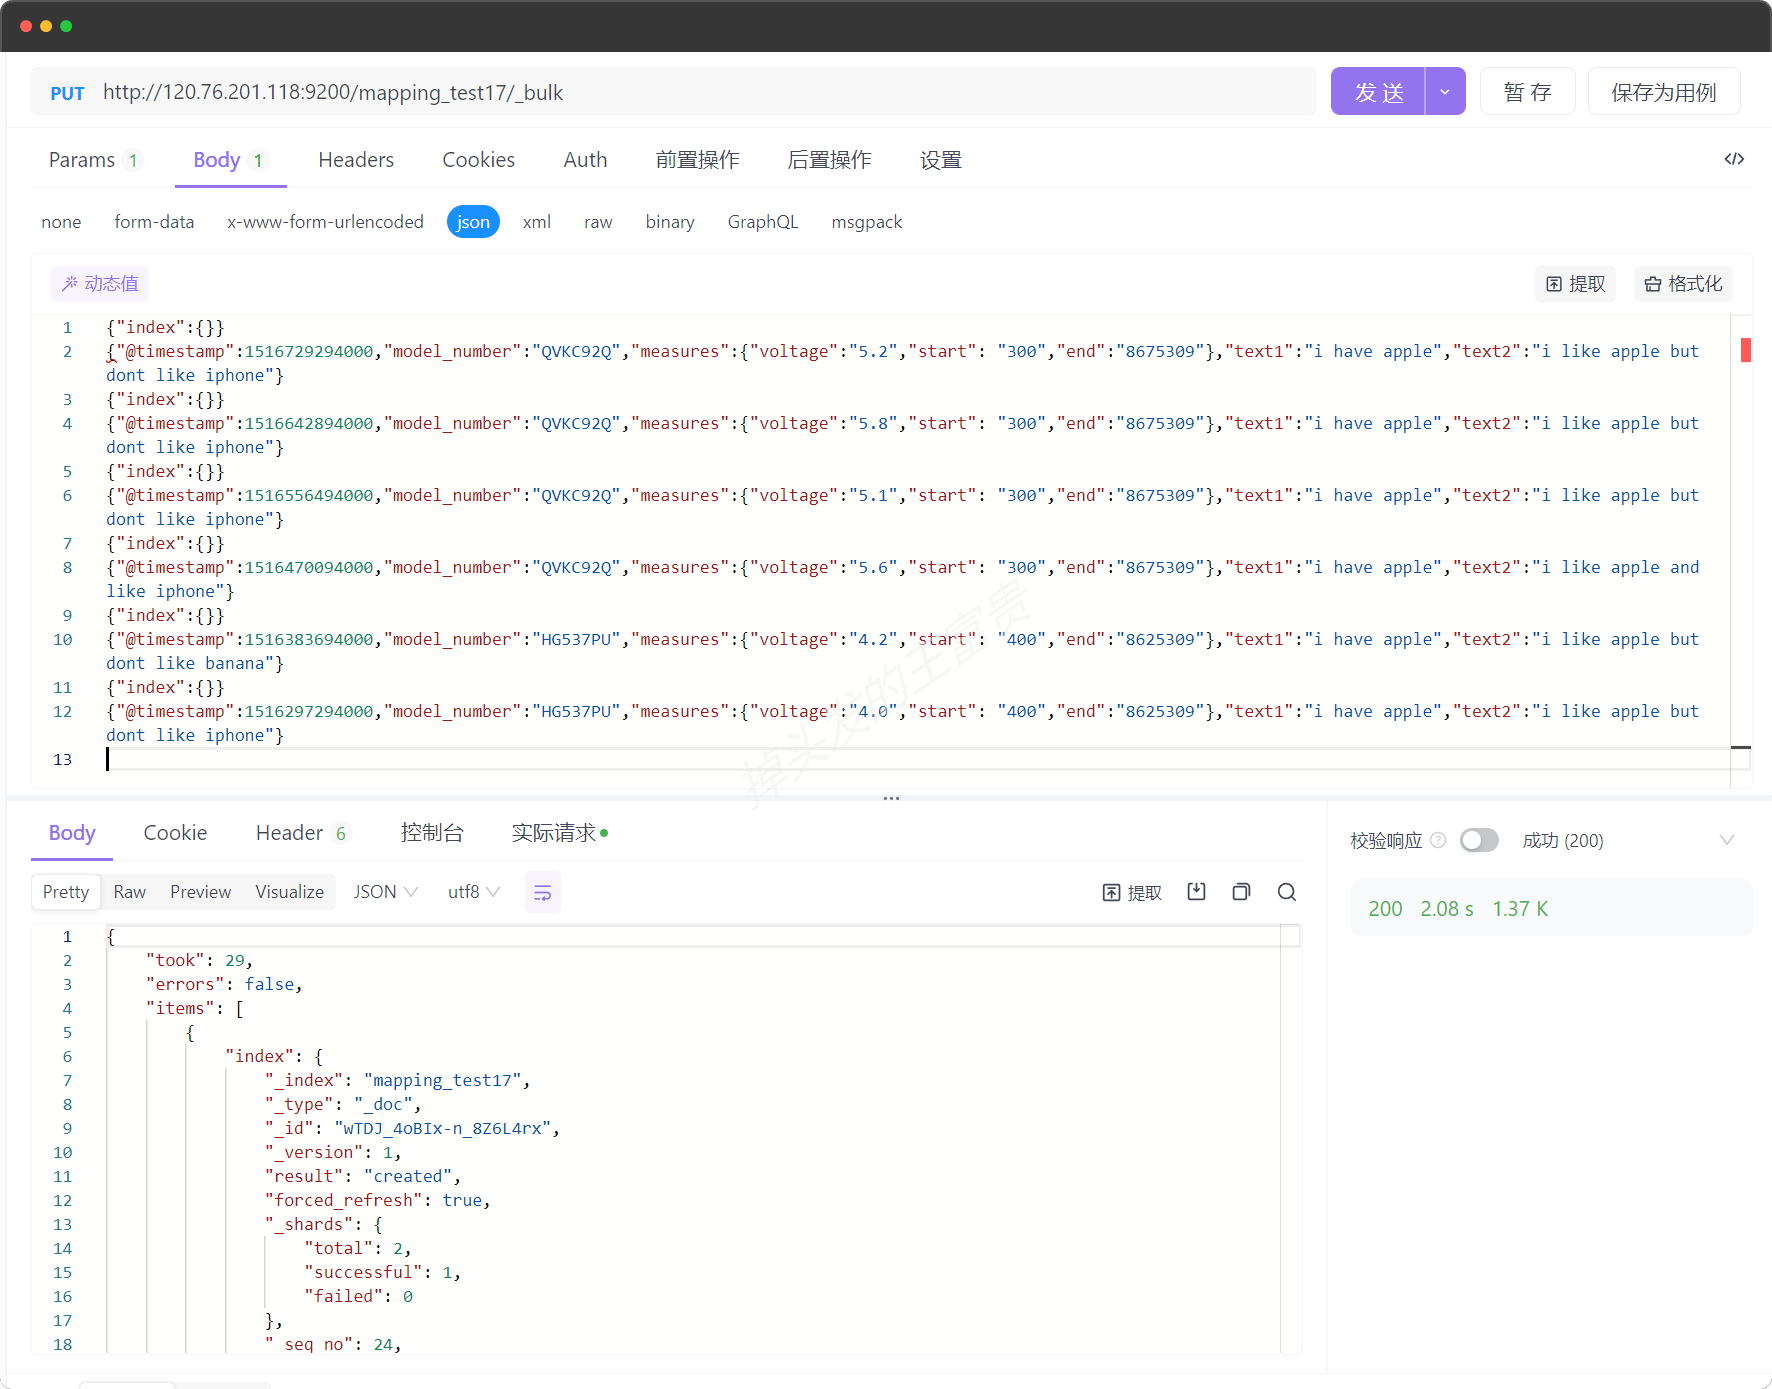
Task: Click response status text 200
Action: [x=1385, y=908]
